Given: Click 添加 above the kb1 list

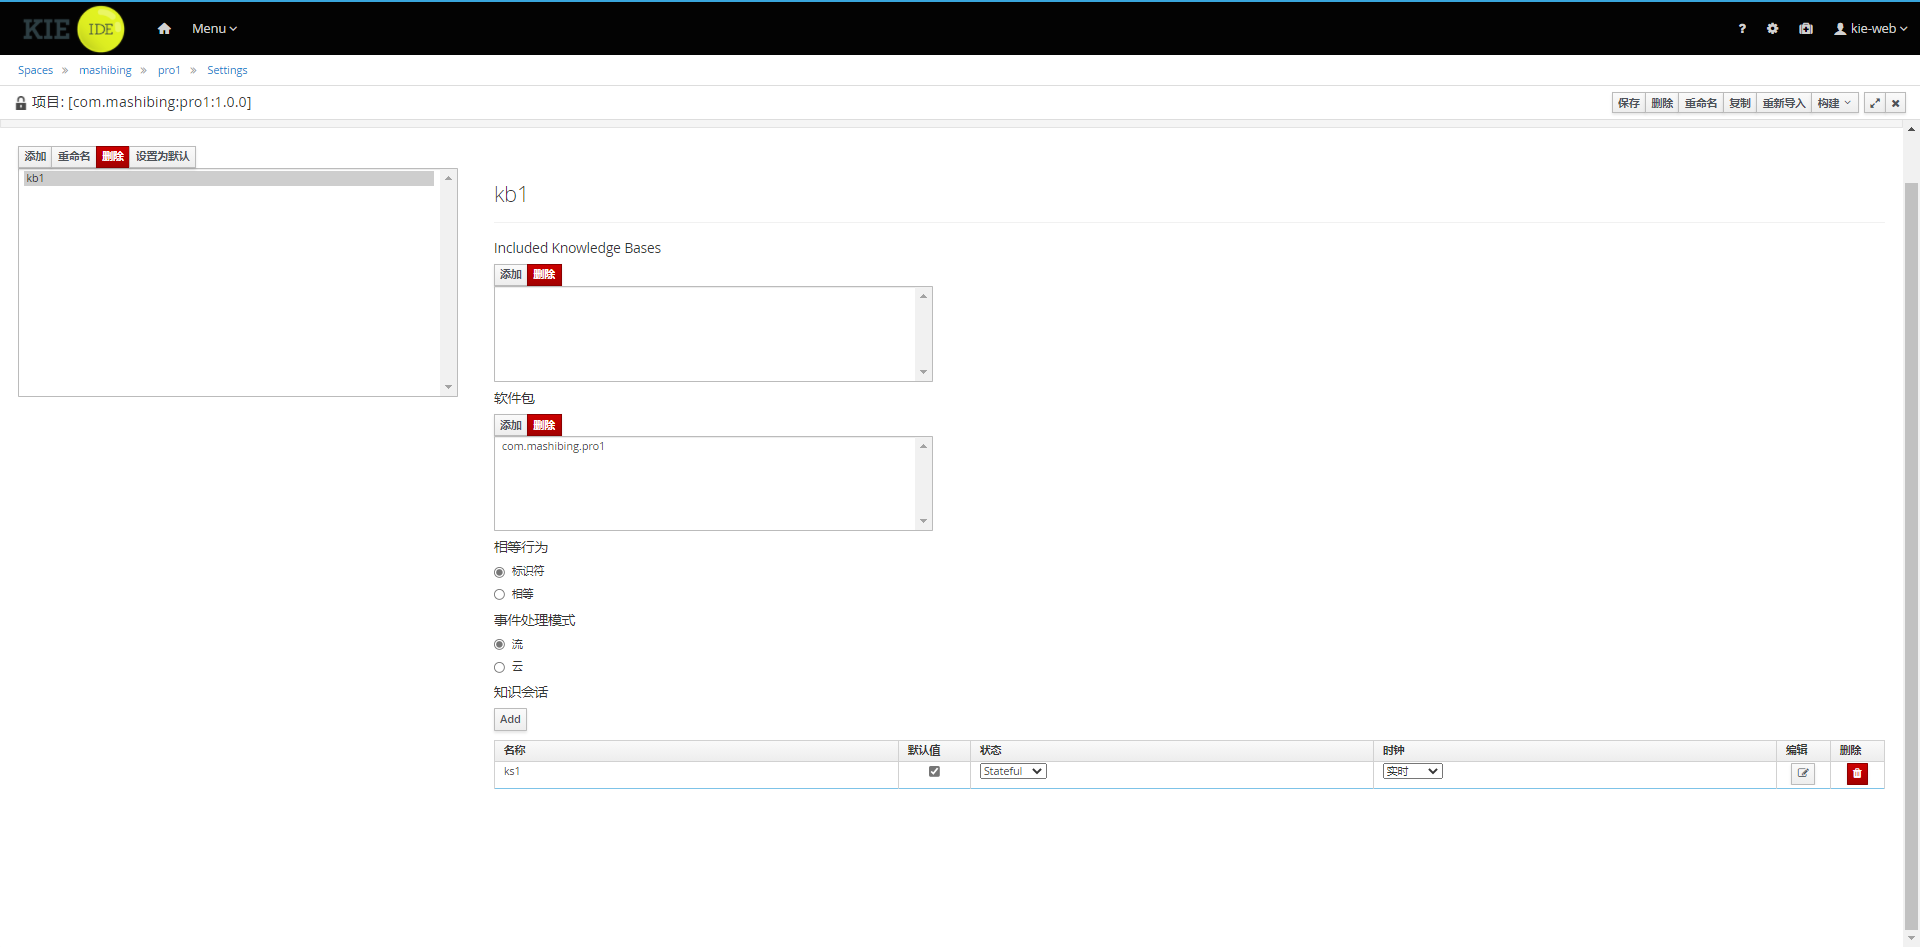Looking at the screenshot, I should (35, 156).
